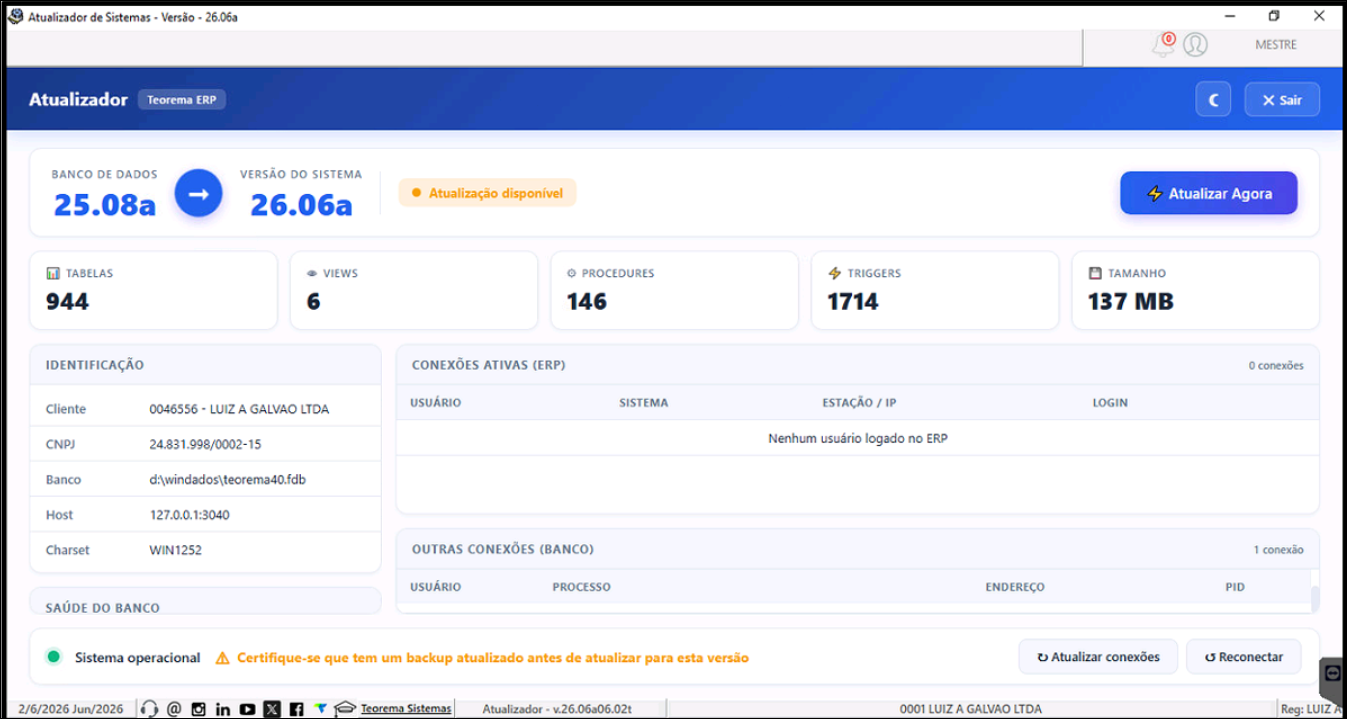
Task: Click the PROCESSO column header in Outras Conexões
Action: [581, 587]
